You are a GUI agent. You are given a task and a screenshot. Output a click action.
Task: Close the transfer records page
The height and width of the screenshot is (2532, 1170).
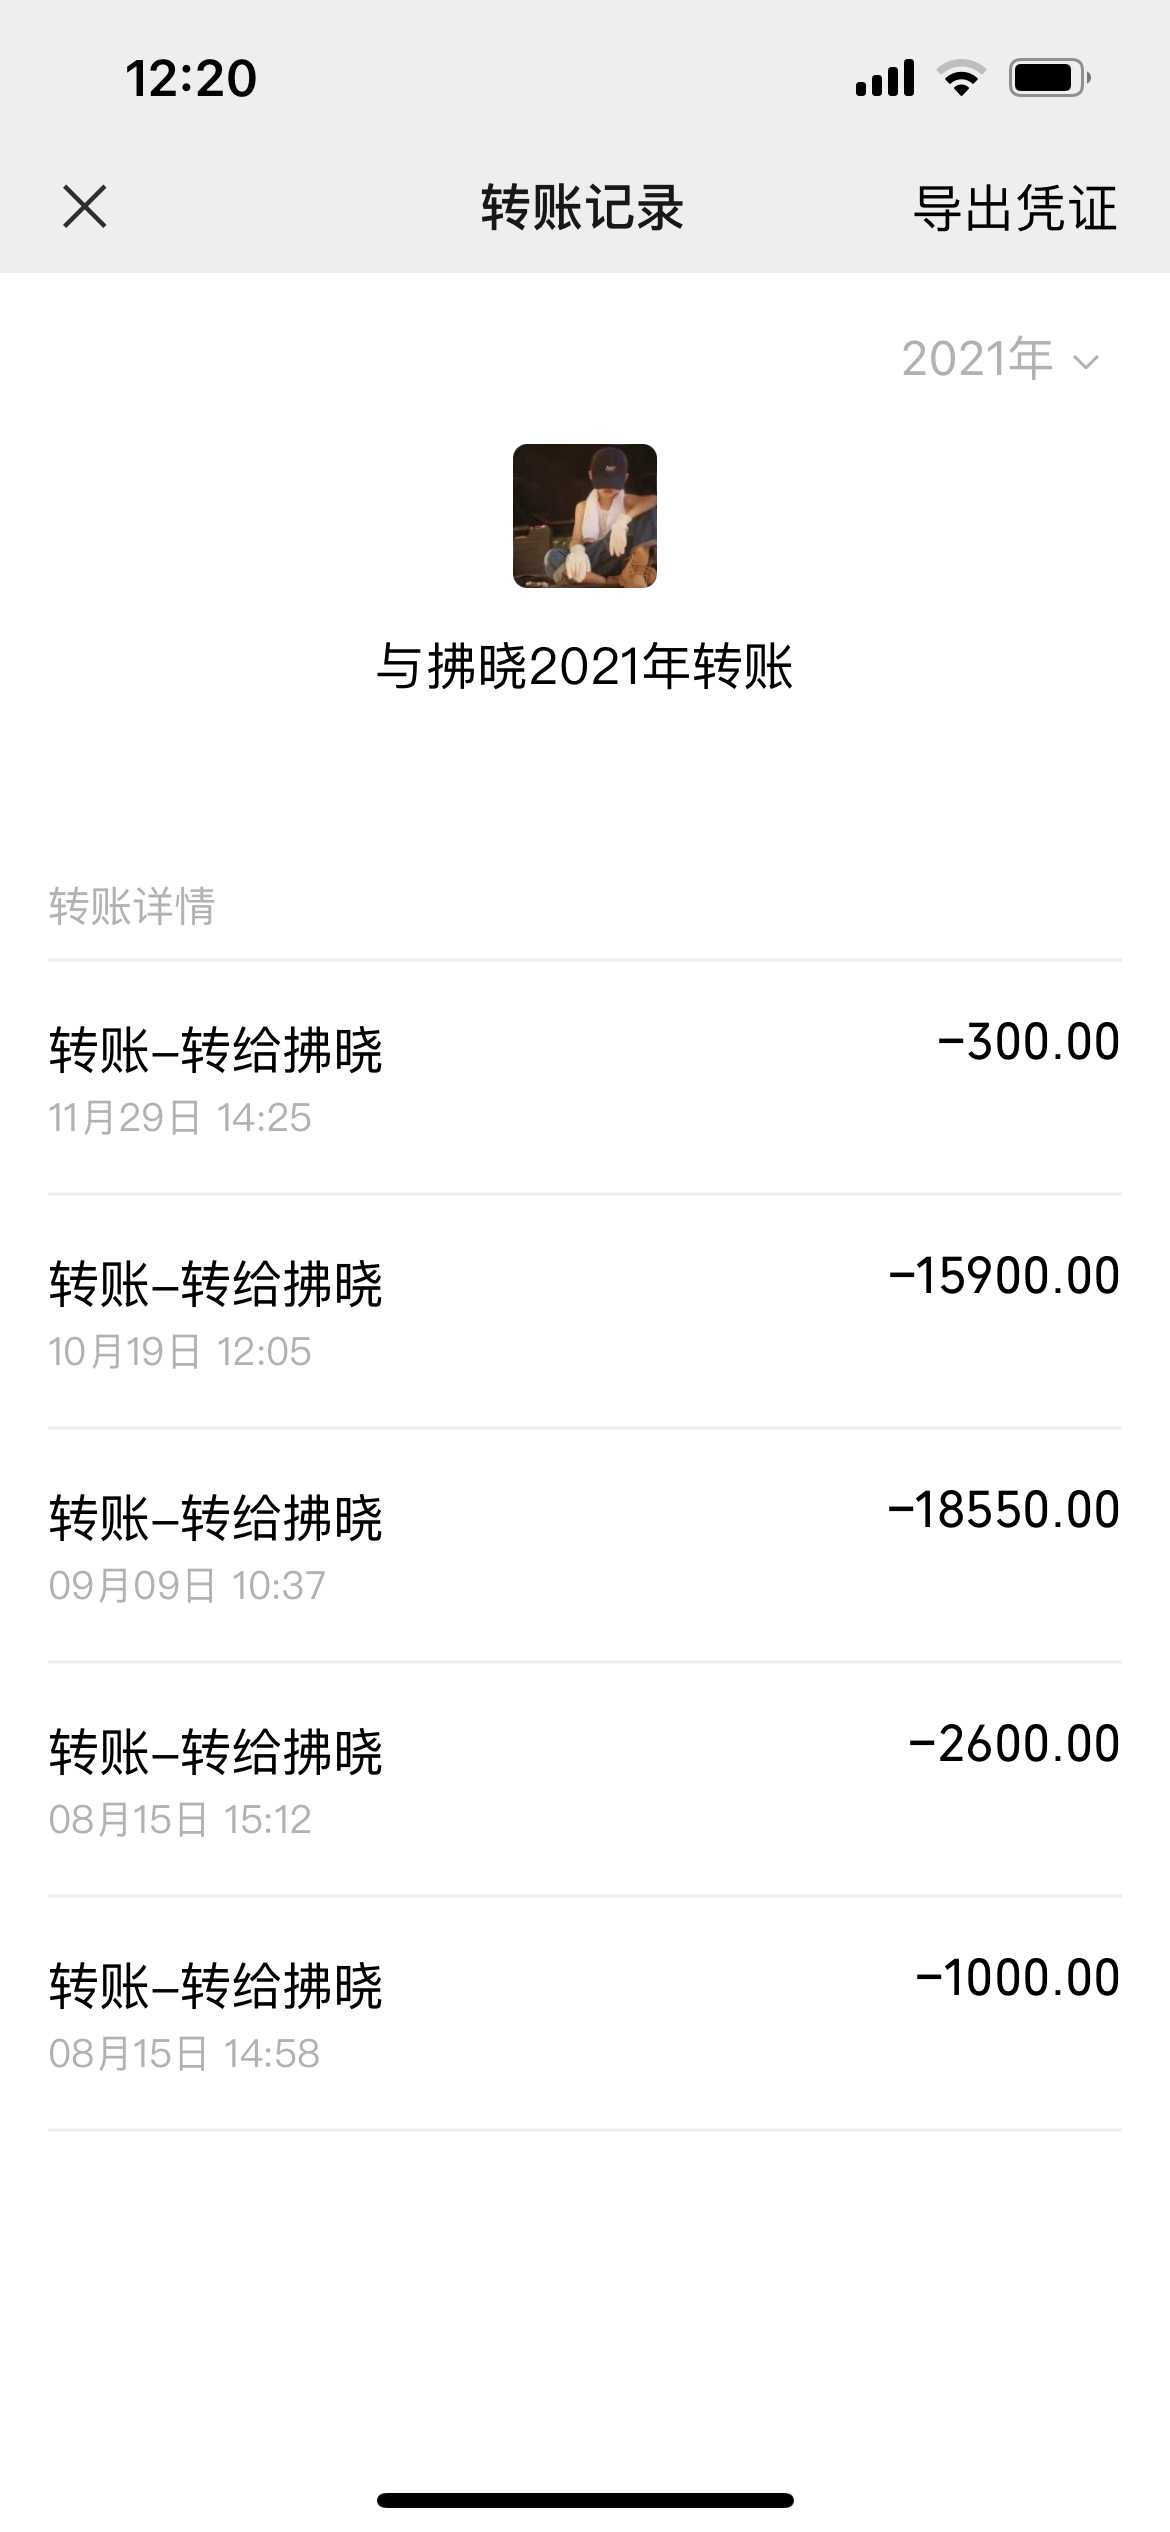[x=84, y=207]
